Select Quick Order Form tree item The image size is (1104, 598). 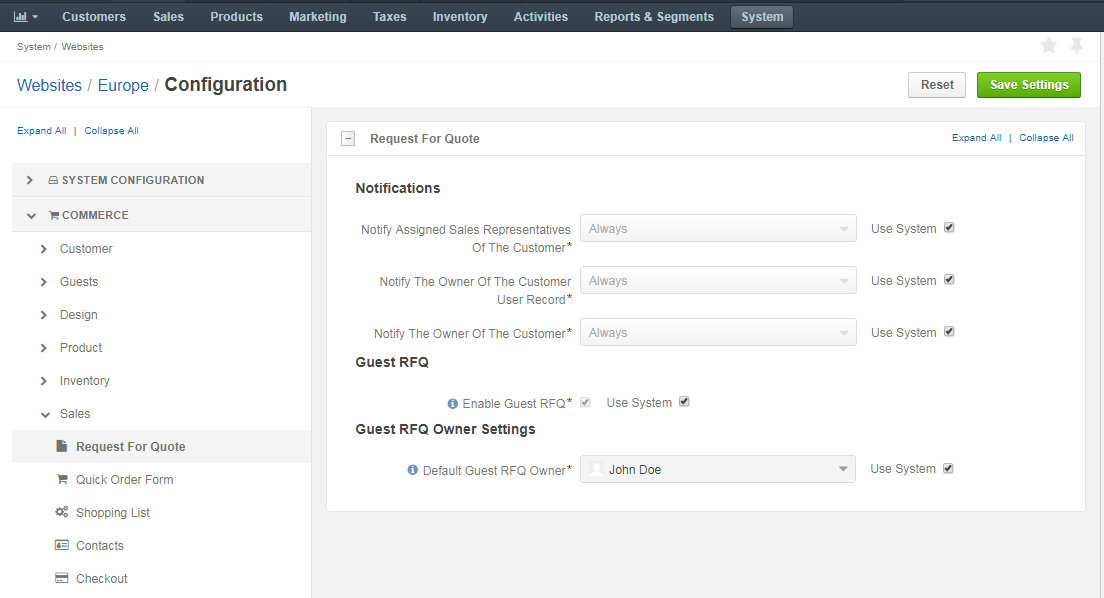click(x=125, y=480)
